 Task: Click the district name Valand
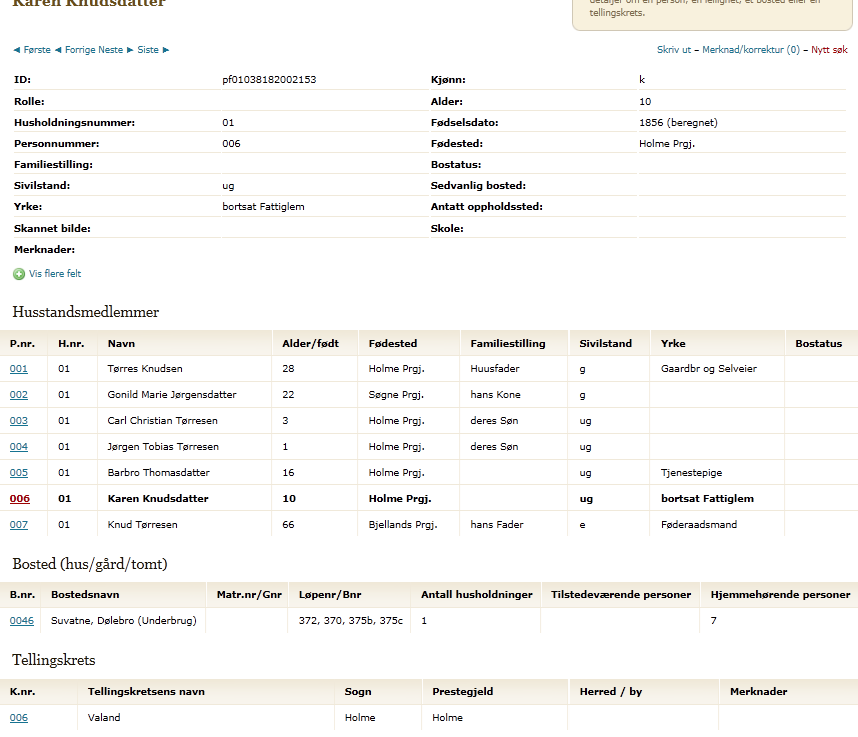pyautogui.click(x=104, y=717)
